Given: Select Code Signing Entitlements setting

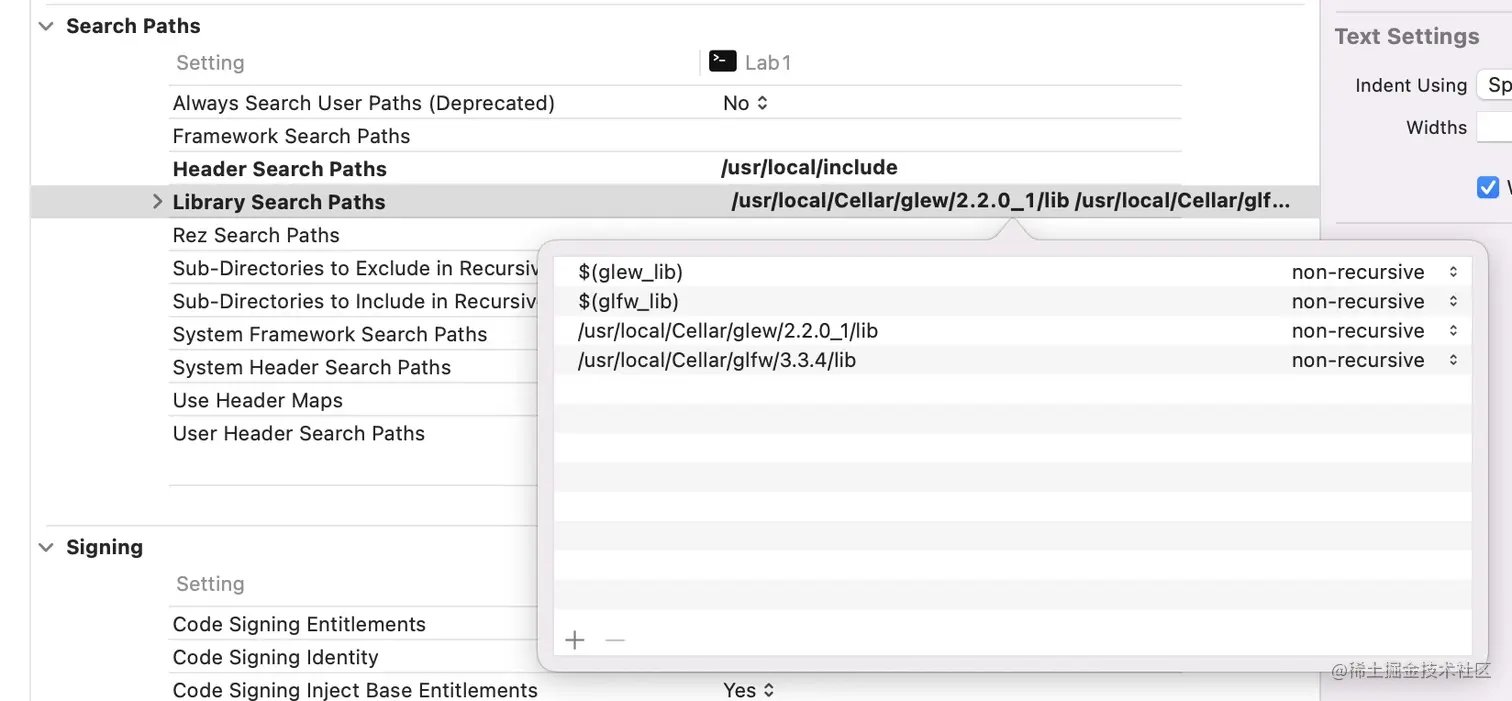Looking at the screenshot, I should (x=299, y=624).
